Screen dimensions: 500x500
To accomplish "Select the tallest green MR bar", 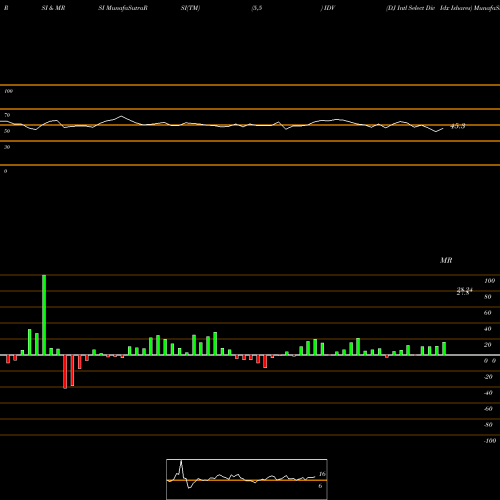I will pos(44,315).
